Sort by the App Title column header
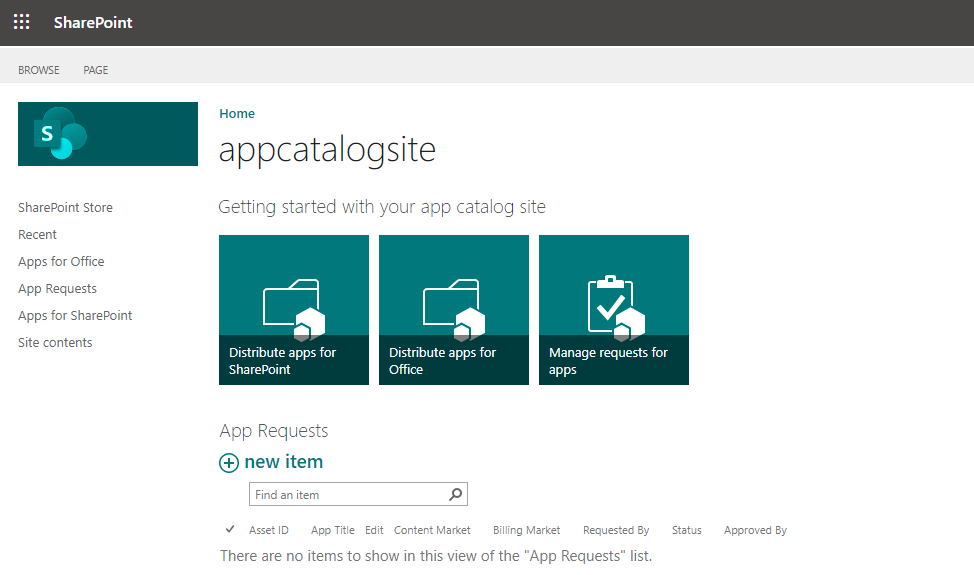The width and height of the screenshot is (974, 575). (x=333, y=530)
